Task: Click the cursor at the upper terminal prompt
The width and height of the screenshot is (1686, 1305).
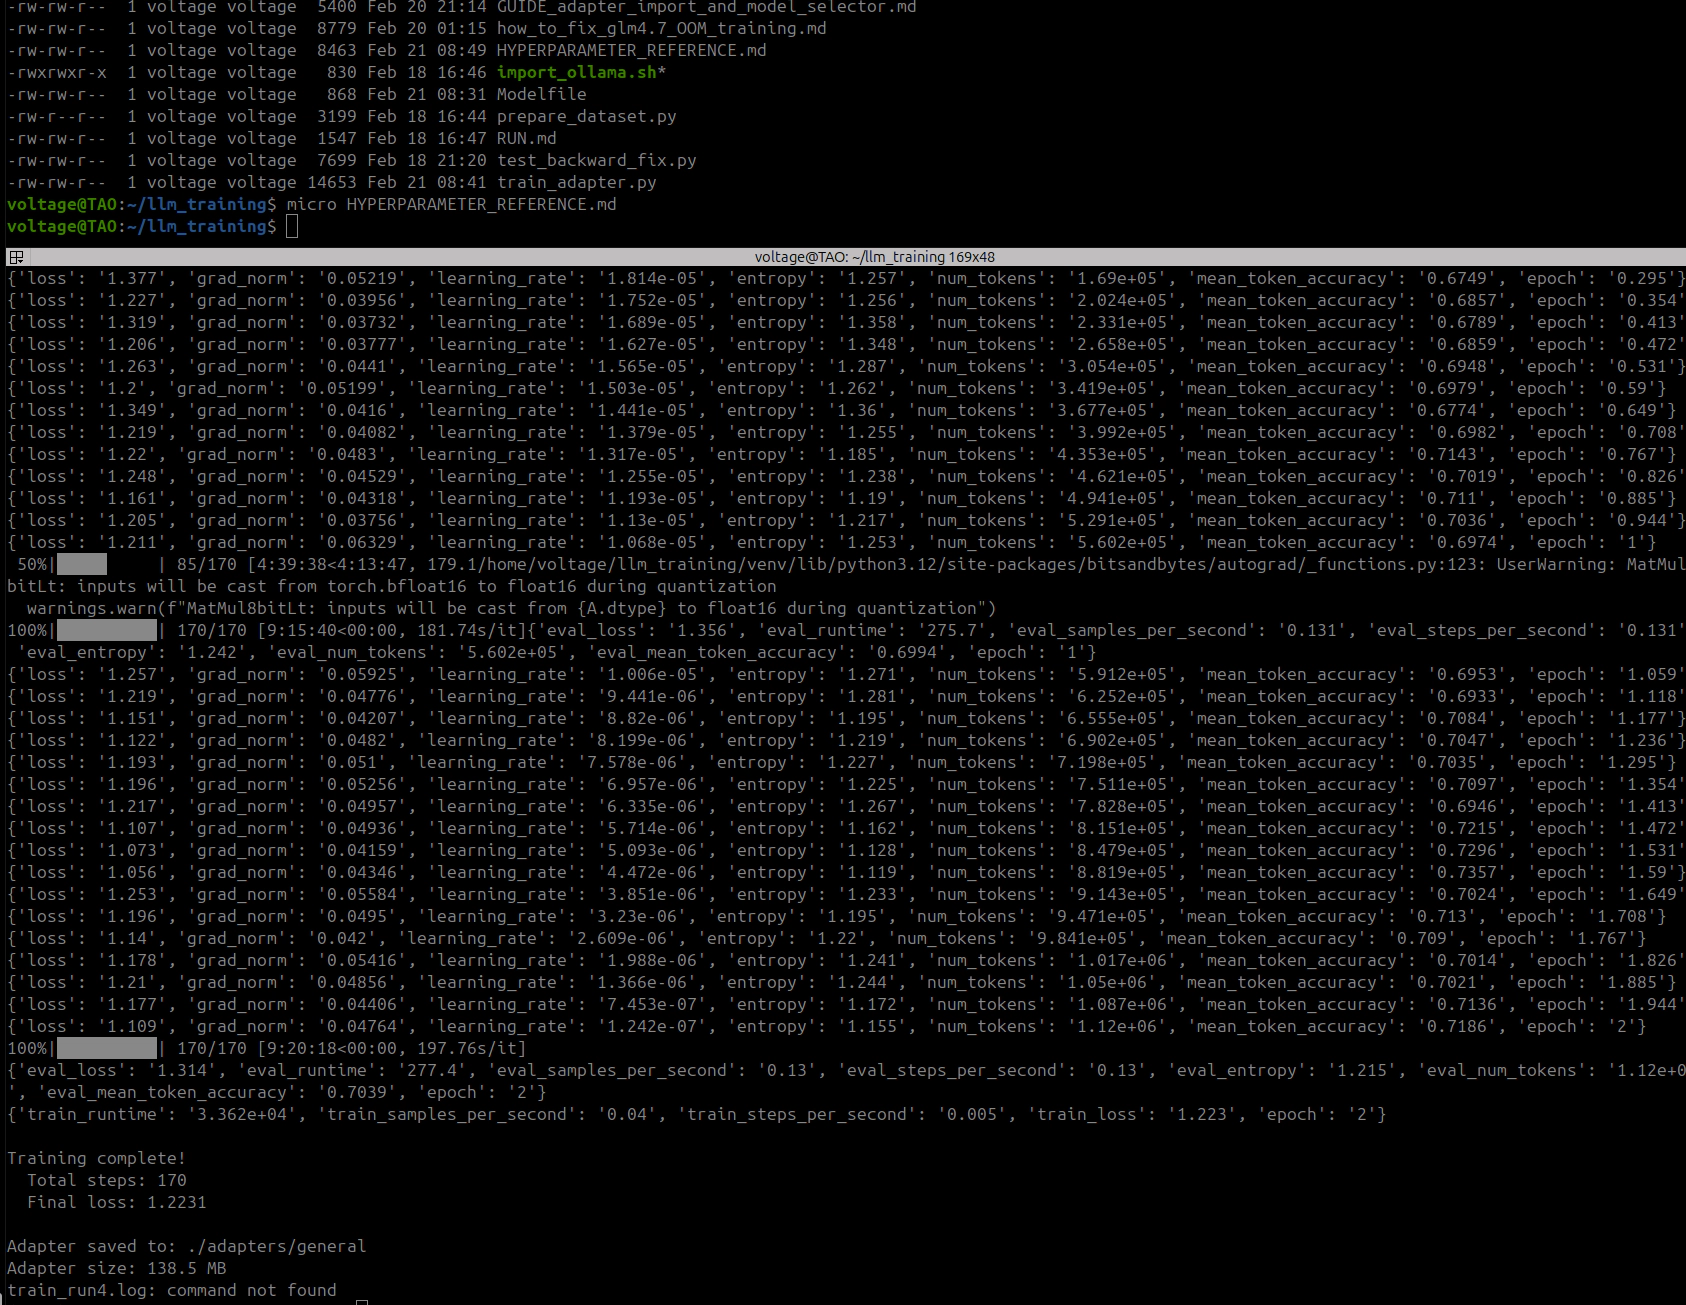Action: [x=292, y=227]
